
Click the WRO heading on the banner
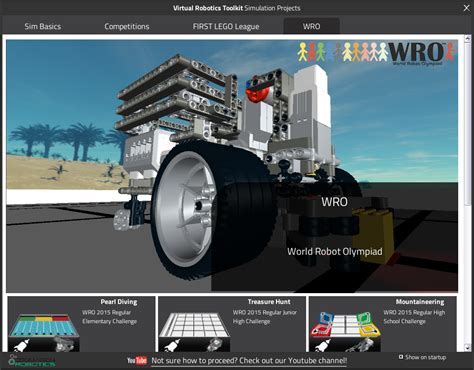(334, 202)
